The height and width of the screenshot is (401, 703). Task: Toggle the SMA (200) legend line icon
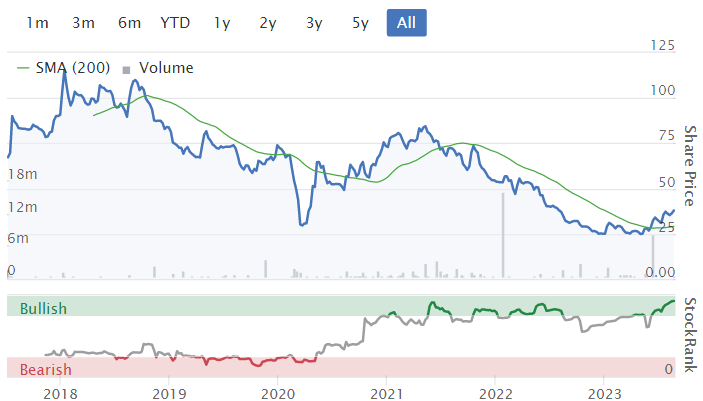tap(26, 69)
